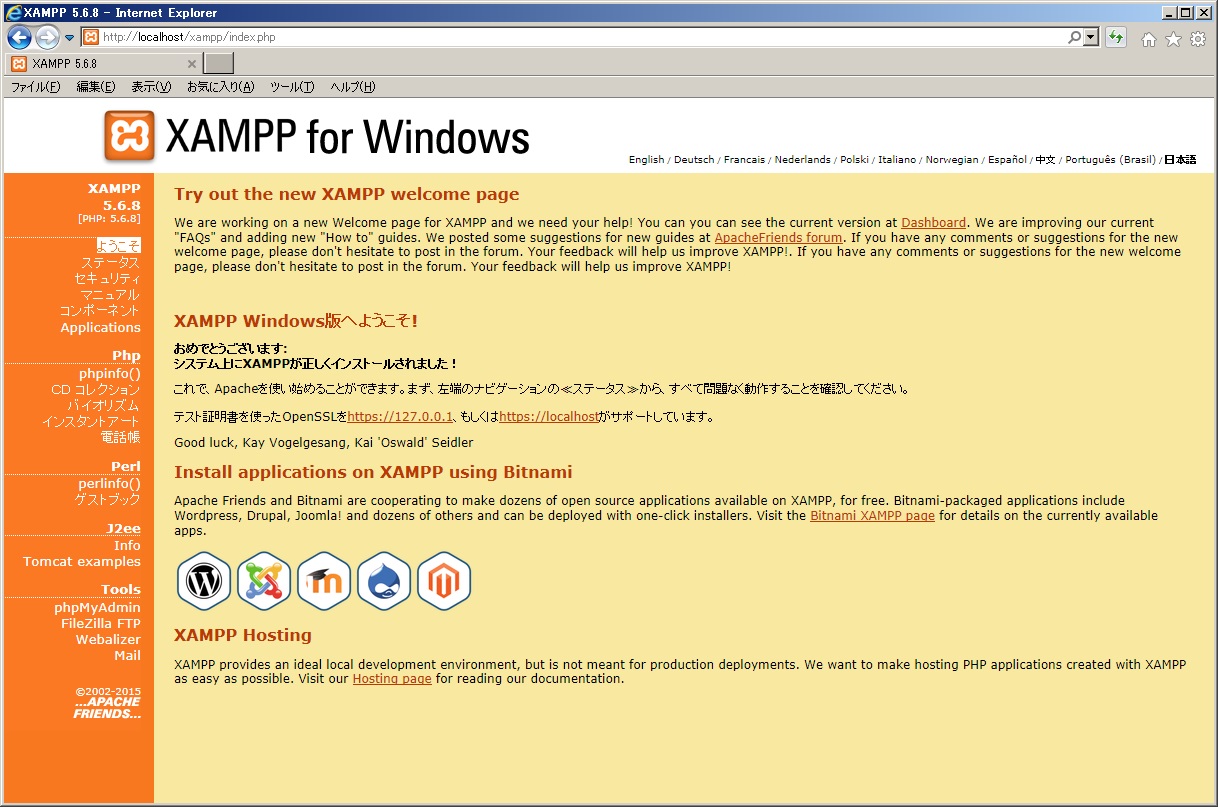Expand the recent pages dropdown arrow

pos(69,38)
